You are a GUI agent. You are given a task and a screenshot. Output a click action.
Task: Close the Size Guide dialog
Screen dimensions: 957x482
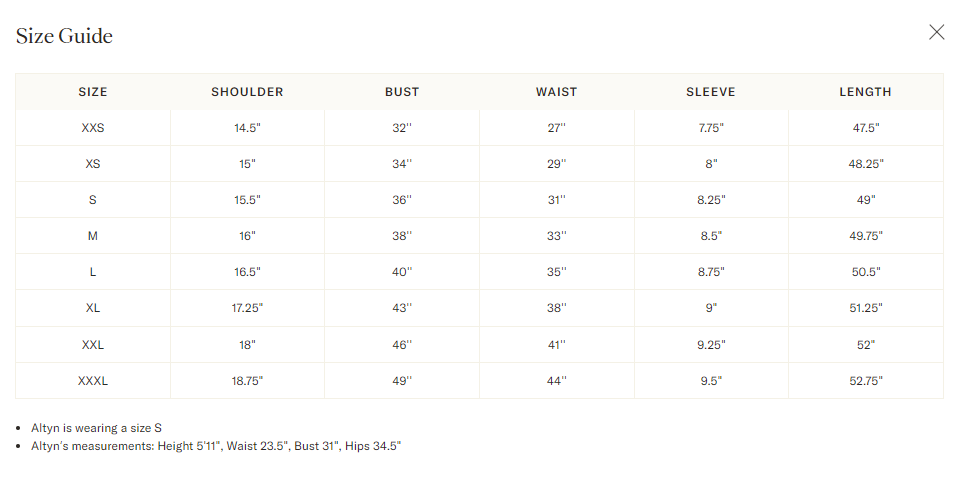(936, 32)
